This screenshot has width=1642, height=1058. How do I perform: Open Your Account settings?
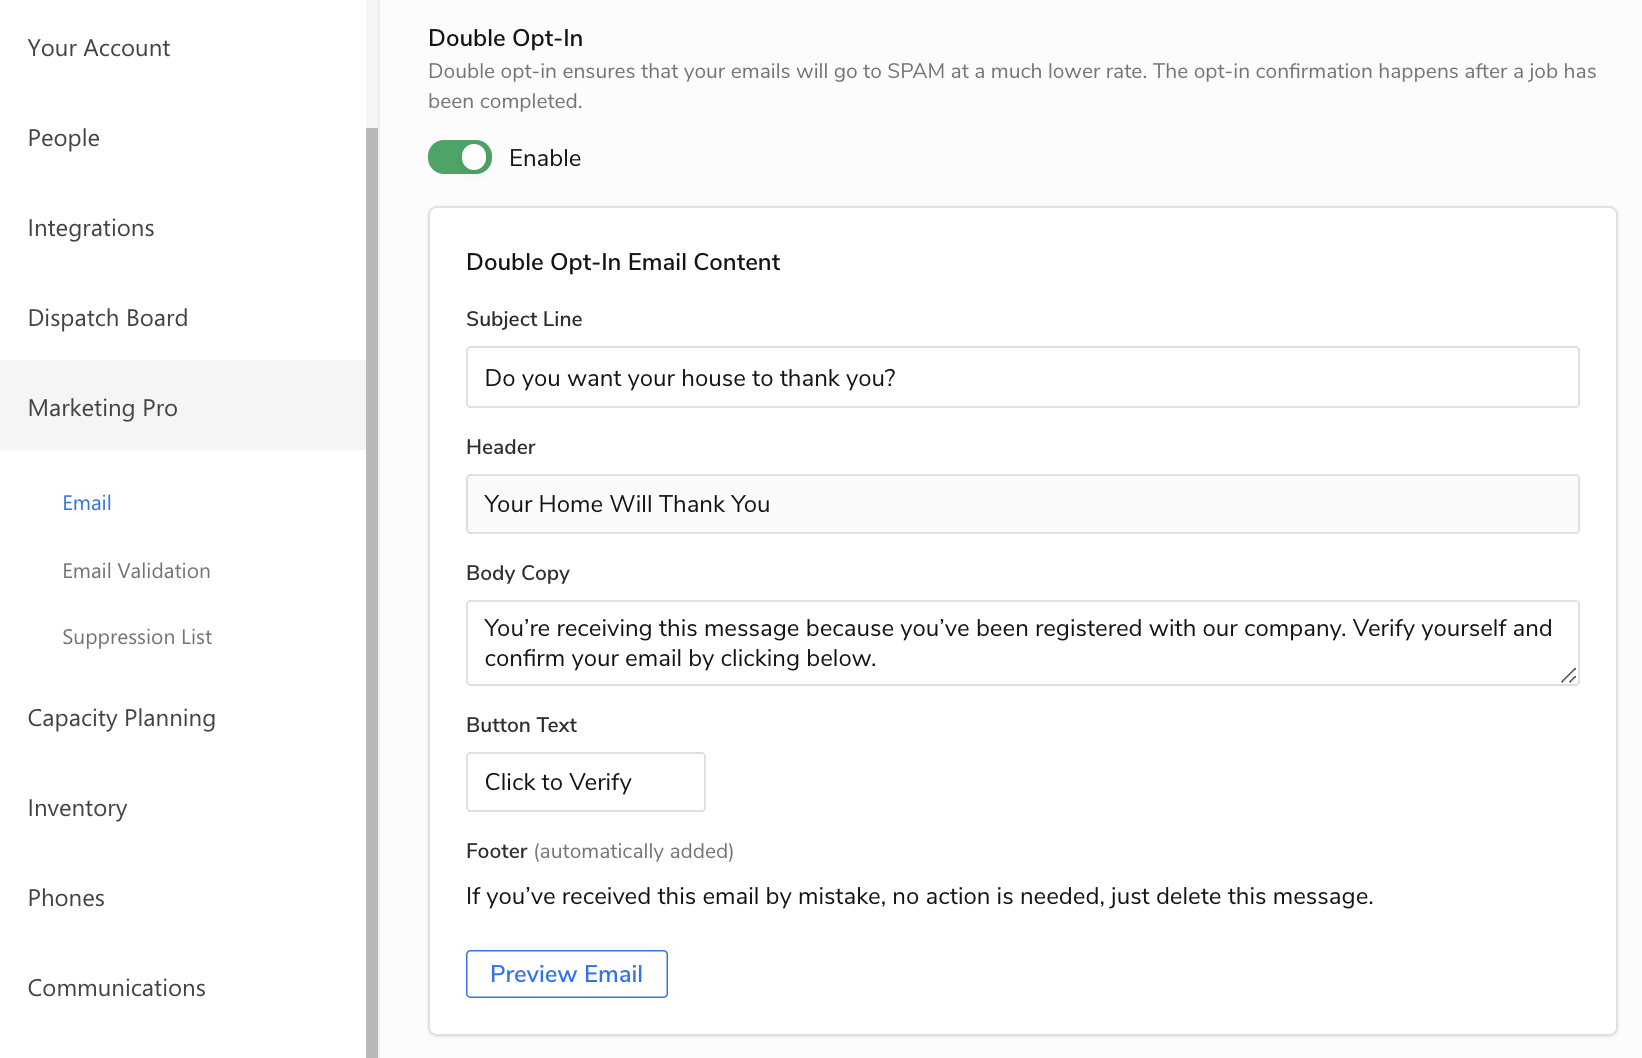point(99,48)
